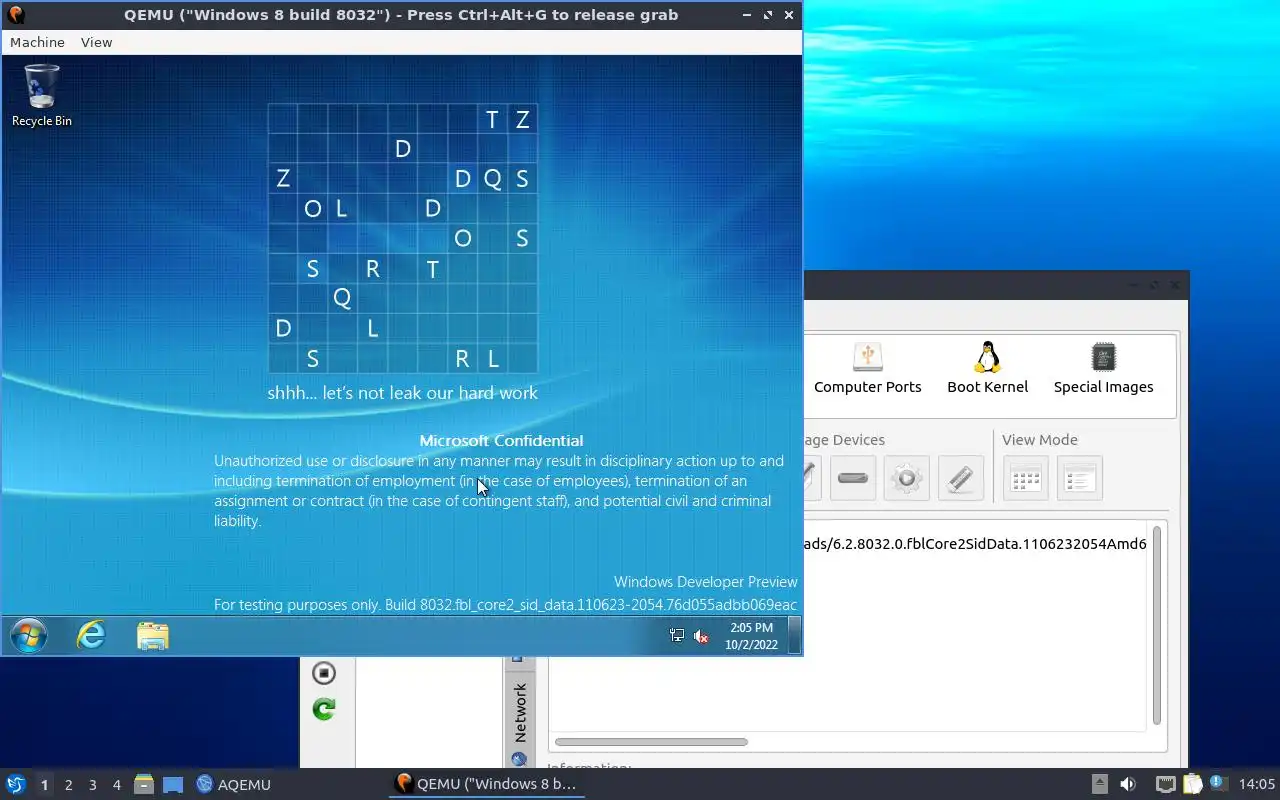Click the eraser-like device icon in AQEMU
Viewport: 1280px width, 800px height.
[960, 478]
